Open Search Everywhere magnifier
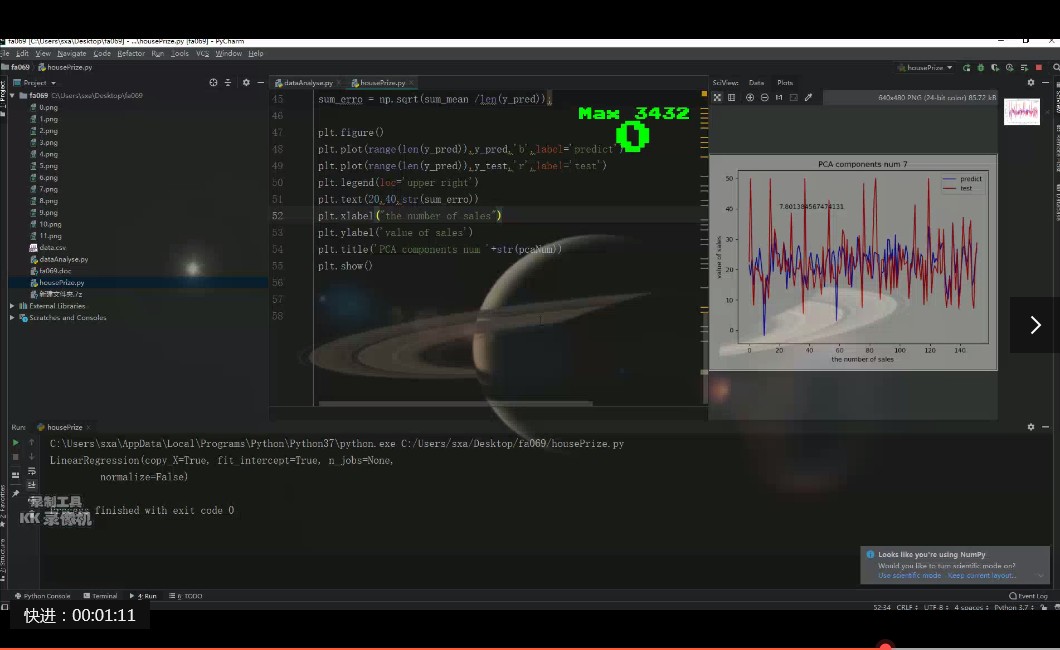This screenshot has height=650, width=1060. 1056,68
